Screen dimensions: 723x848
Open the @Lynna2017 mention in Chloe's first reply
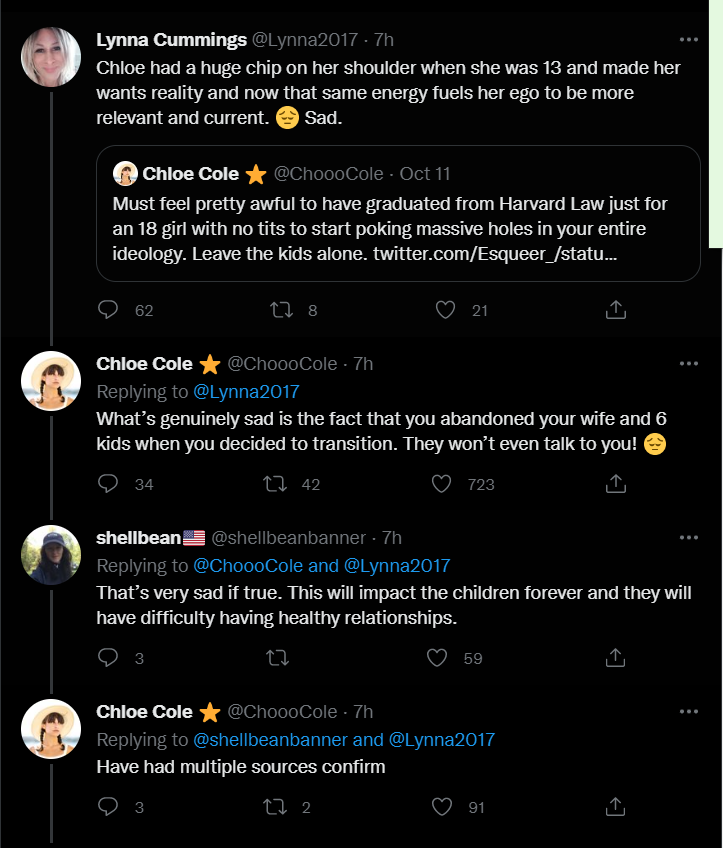pyautogui.click(x=246, y=392)
